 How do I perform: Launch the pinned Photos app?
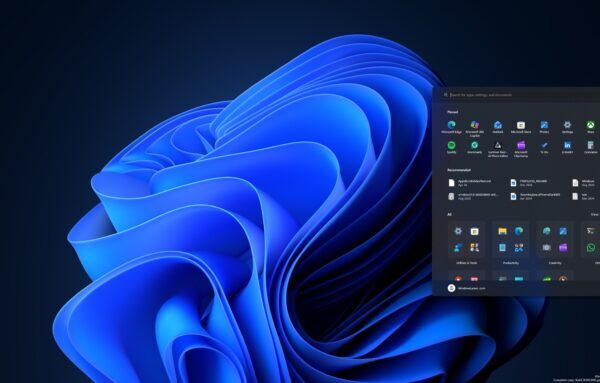(544, 127)
